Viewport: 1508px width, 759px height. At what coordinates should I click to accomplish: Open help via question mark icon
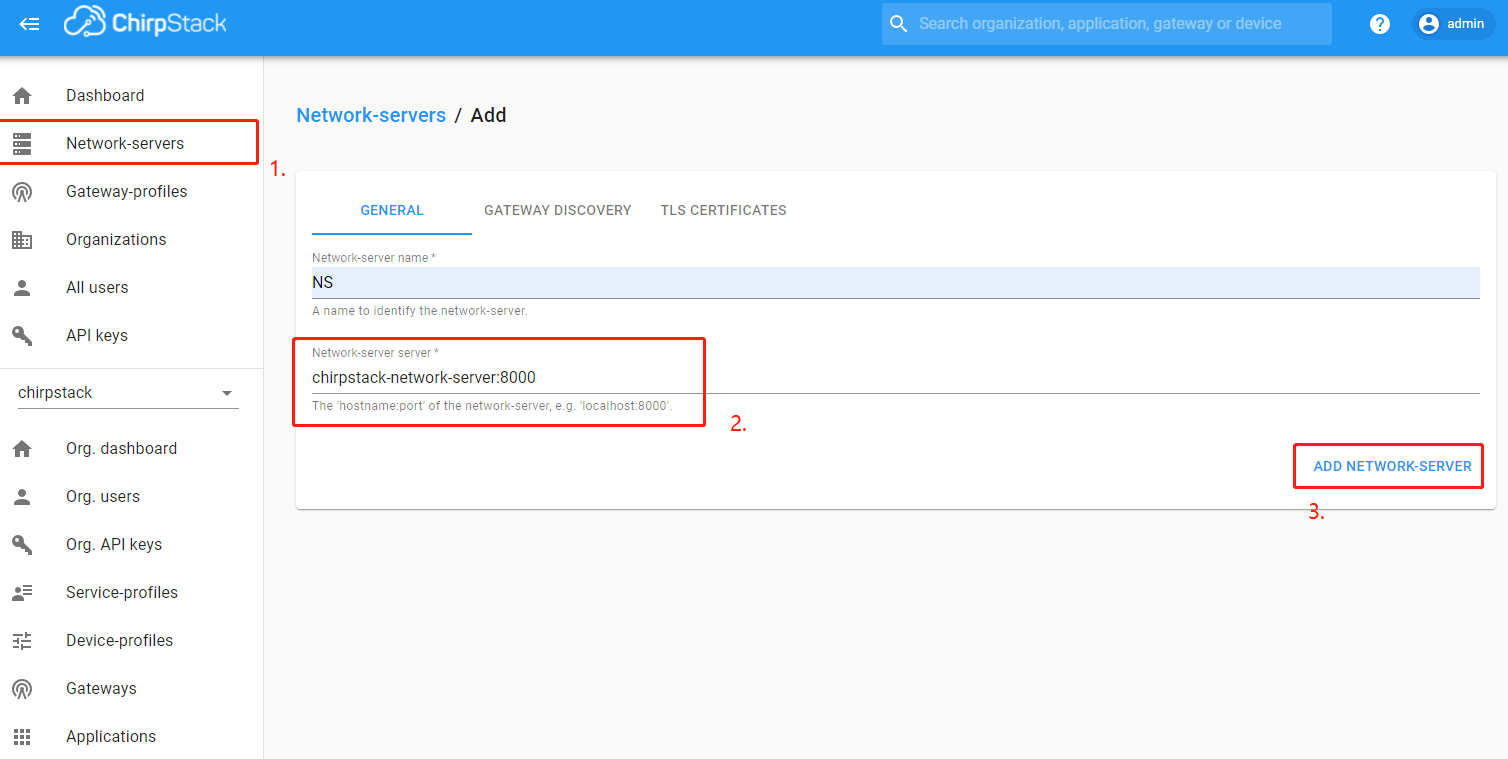tap(1380, 24)
